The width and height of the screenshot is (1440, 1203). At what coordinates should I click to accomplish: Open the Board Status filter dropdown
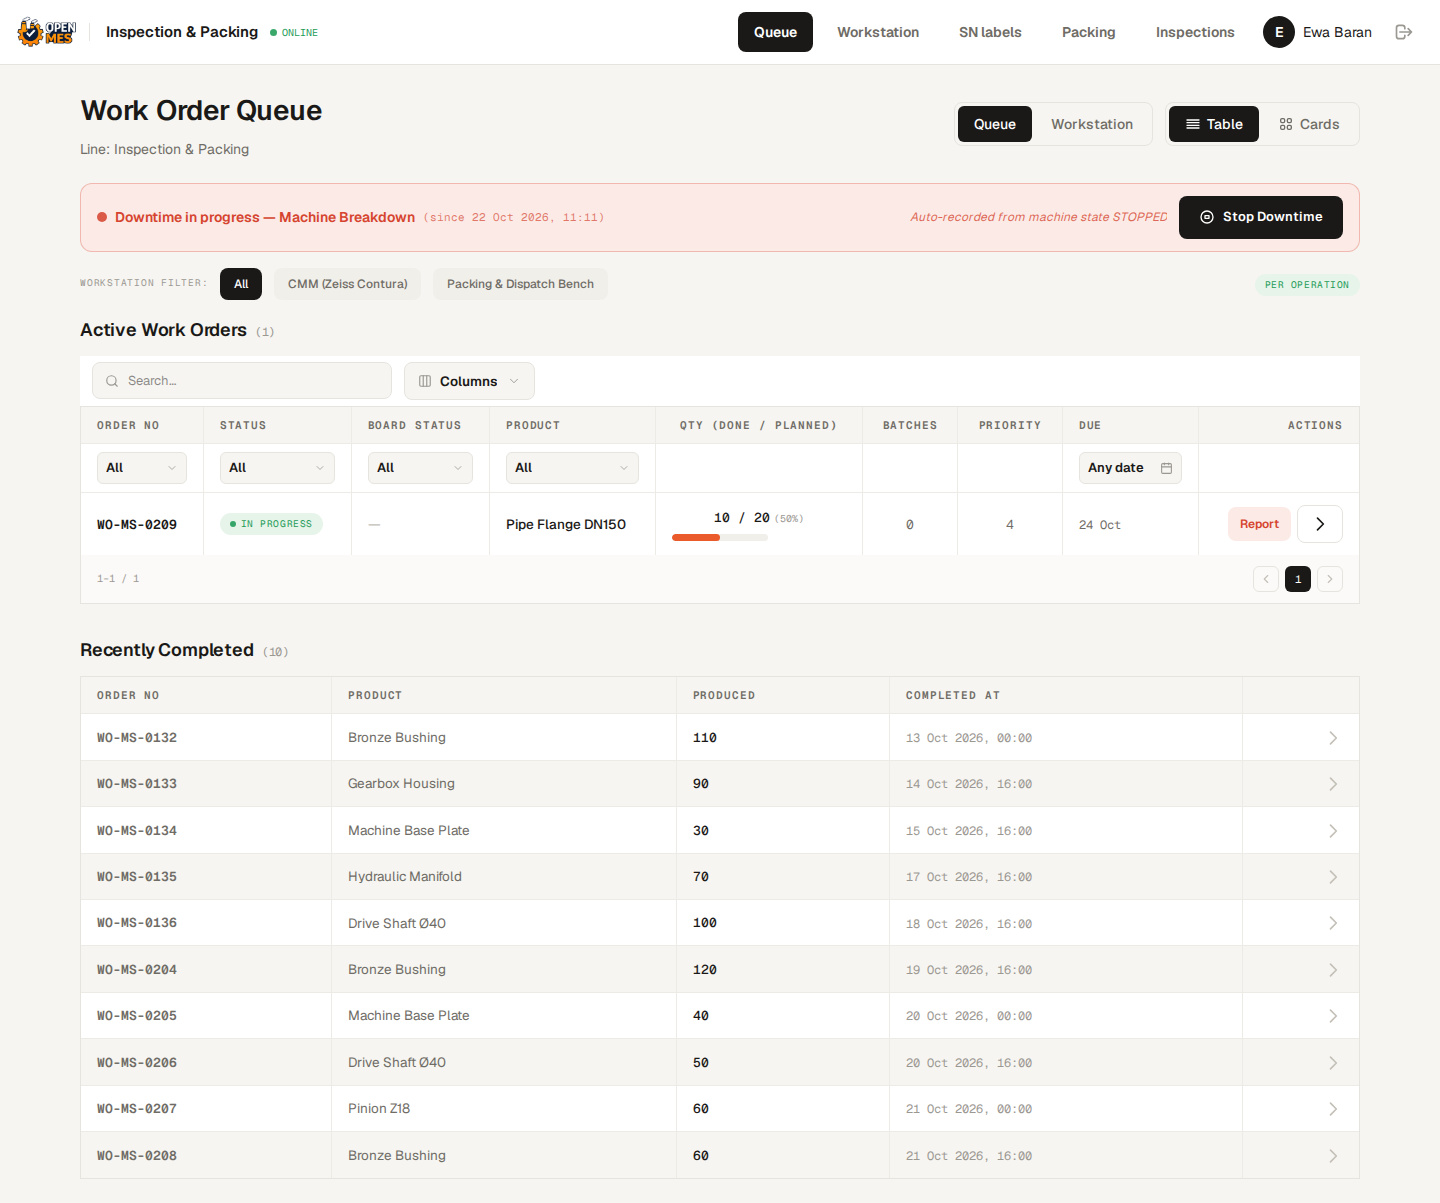coord(420,468)
